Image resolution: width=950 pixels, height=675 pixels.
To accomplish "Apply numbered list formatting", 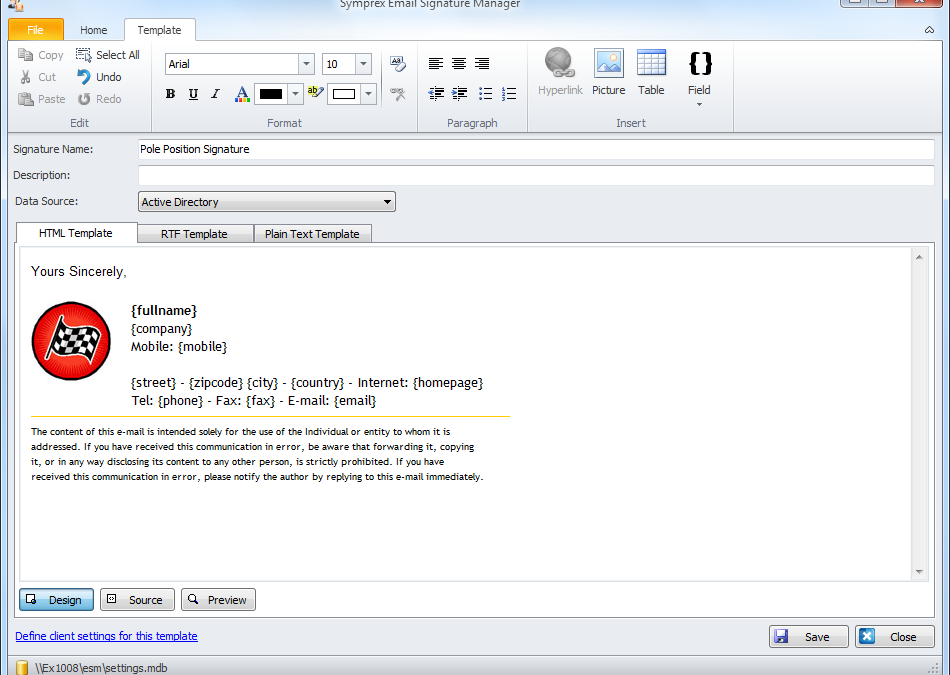I will click(x=508, y=93).
